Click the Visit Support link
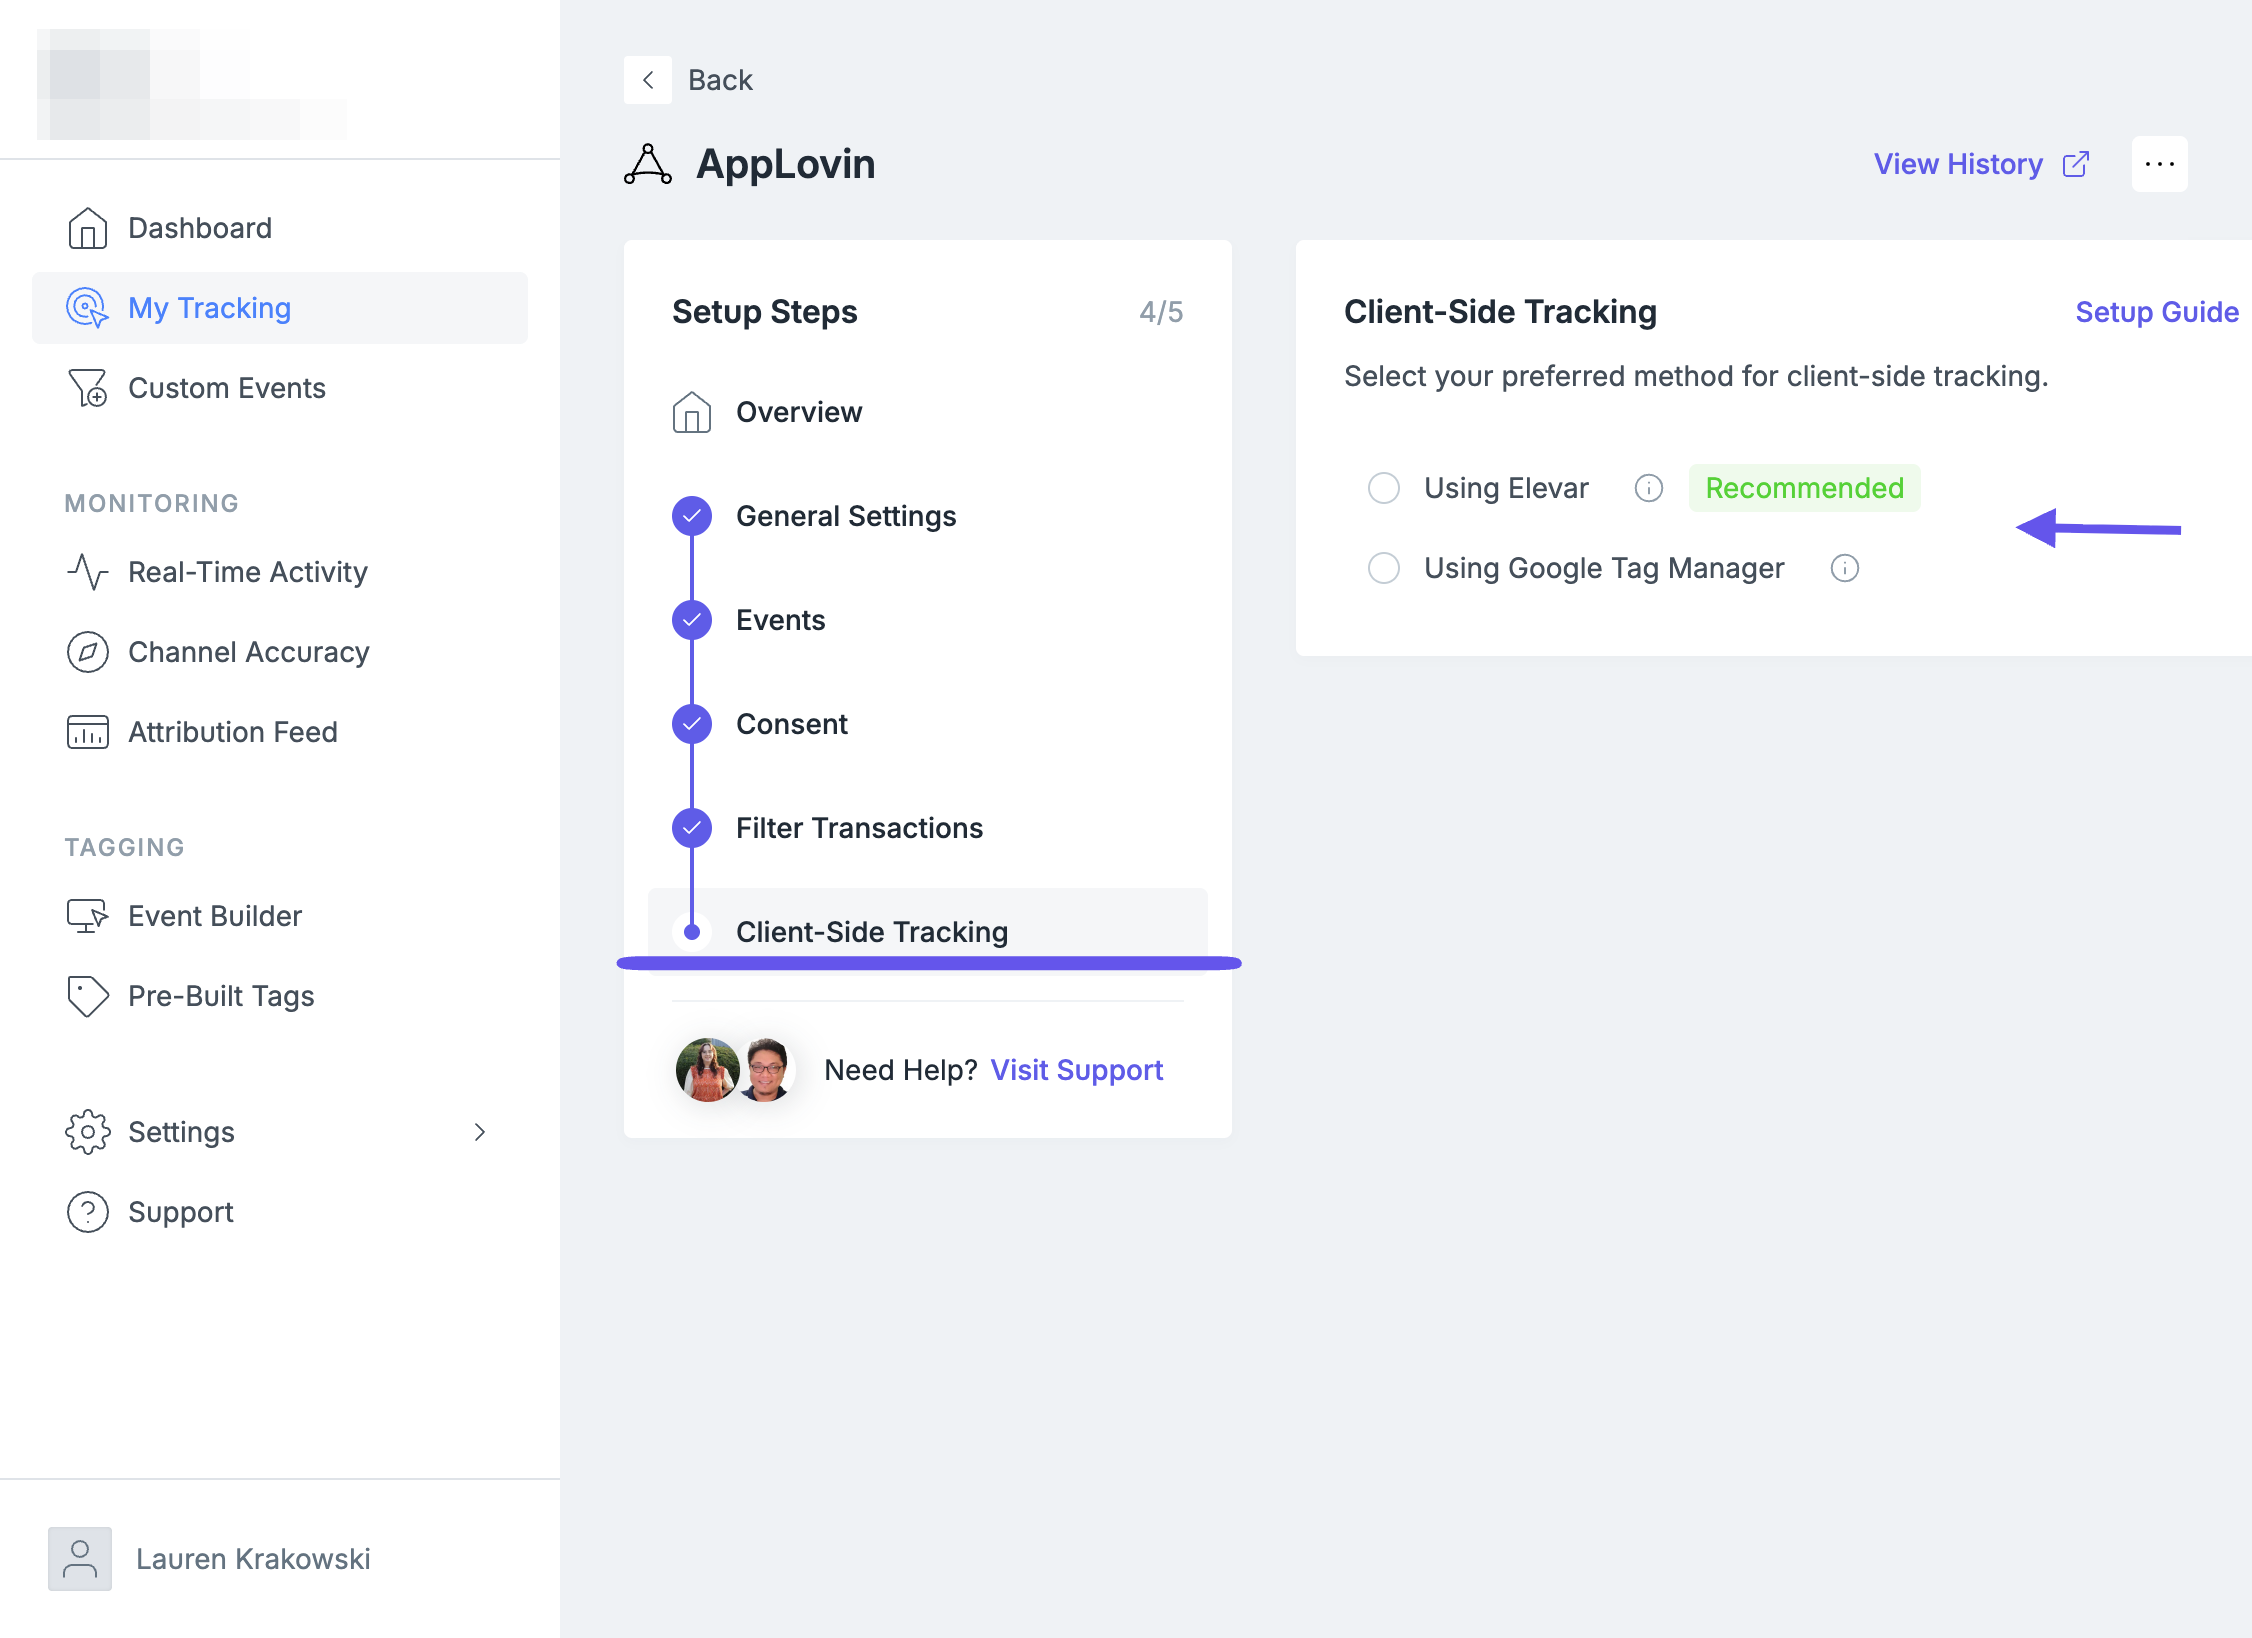Viewport: 2252px width, 1638px height. (x=1077, y=1070)
